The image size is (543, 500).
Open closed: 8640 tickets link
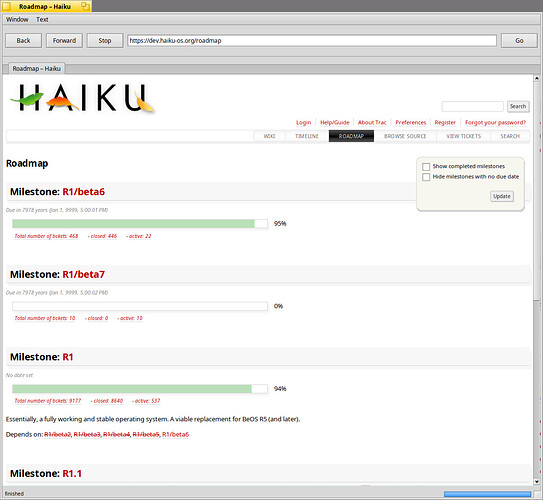coord(108,401)
